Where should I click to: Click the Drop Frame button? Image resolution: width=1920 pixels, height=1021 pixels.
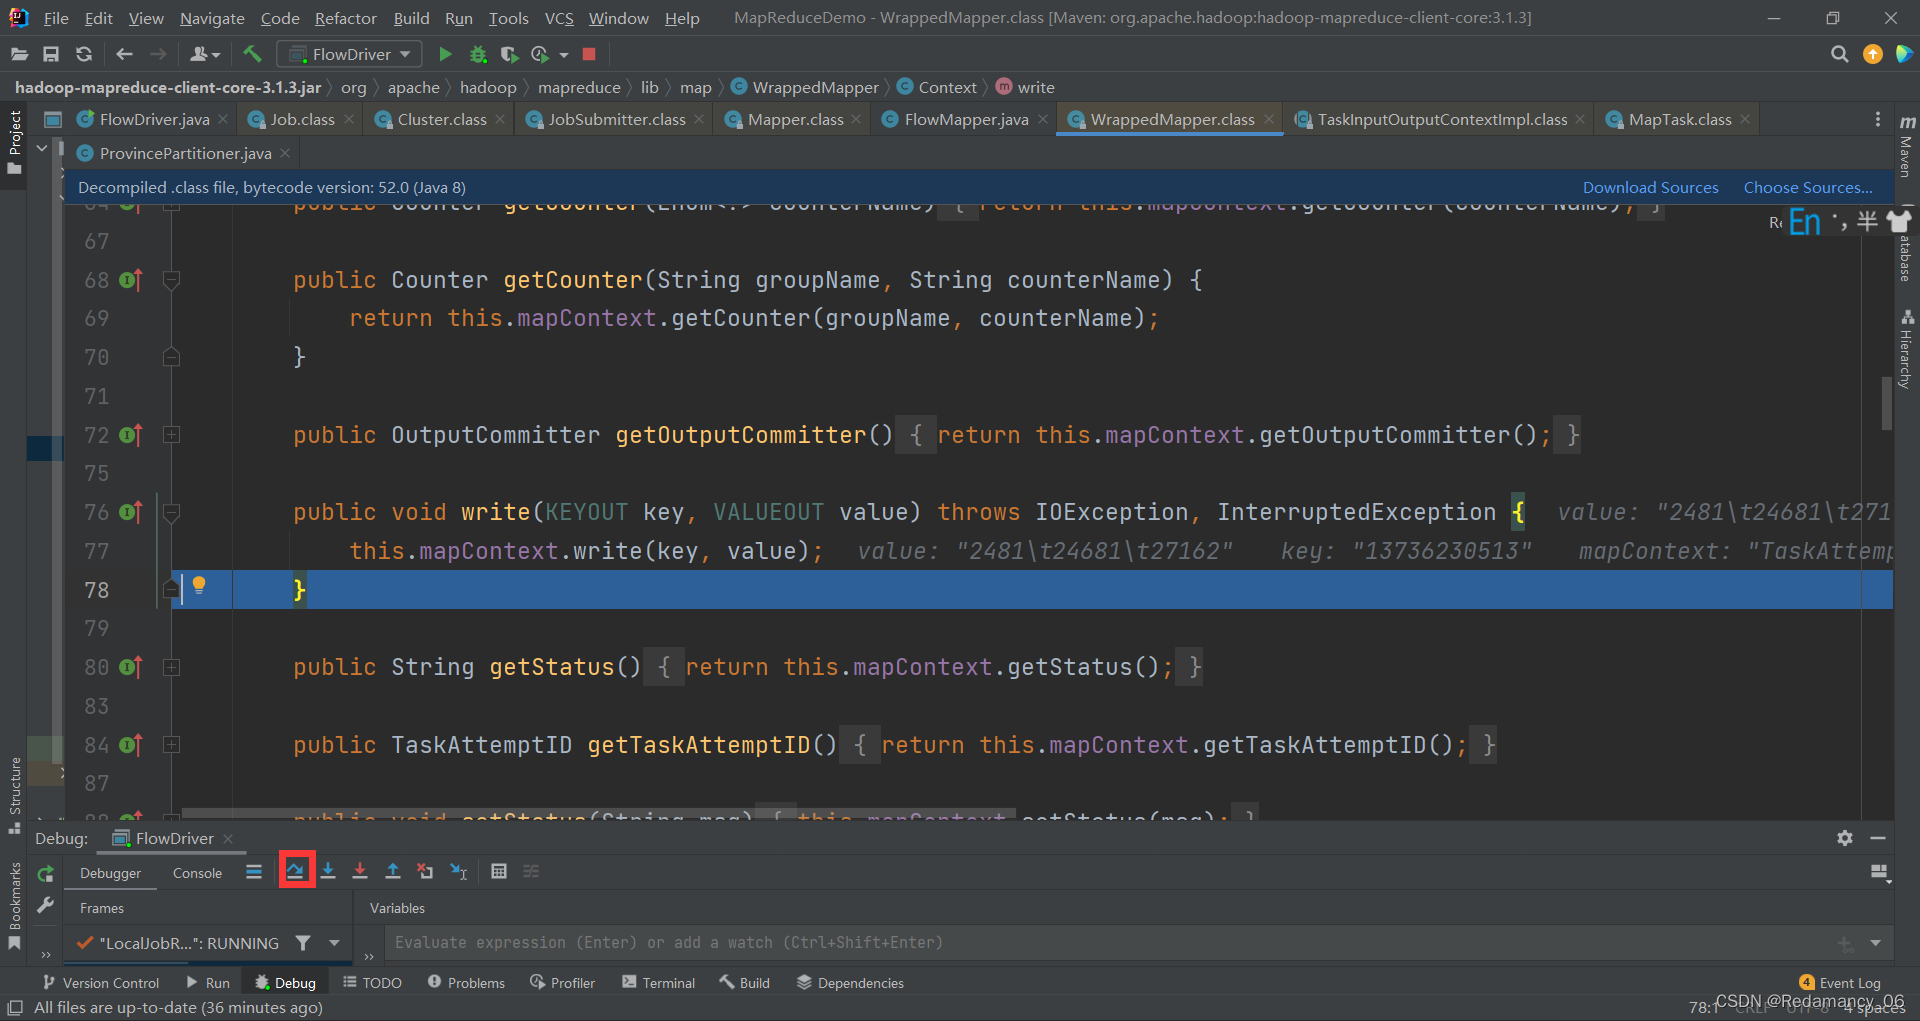tap(425, 871)
